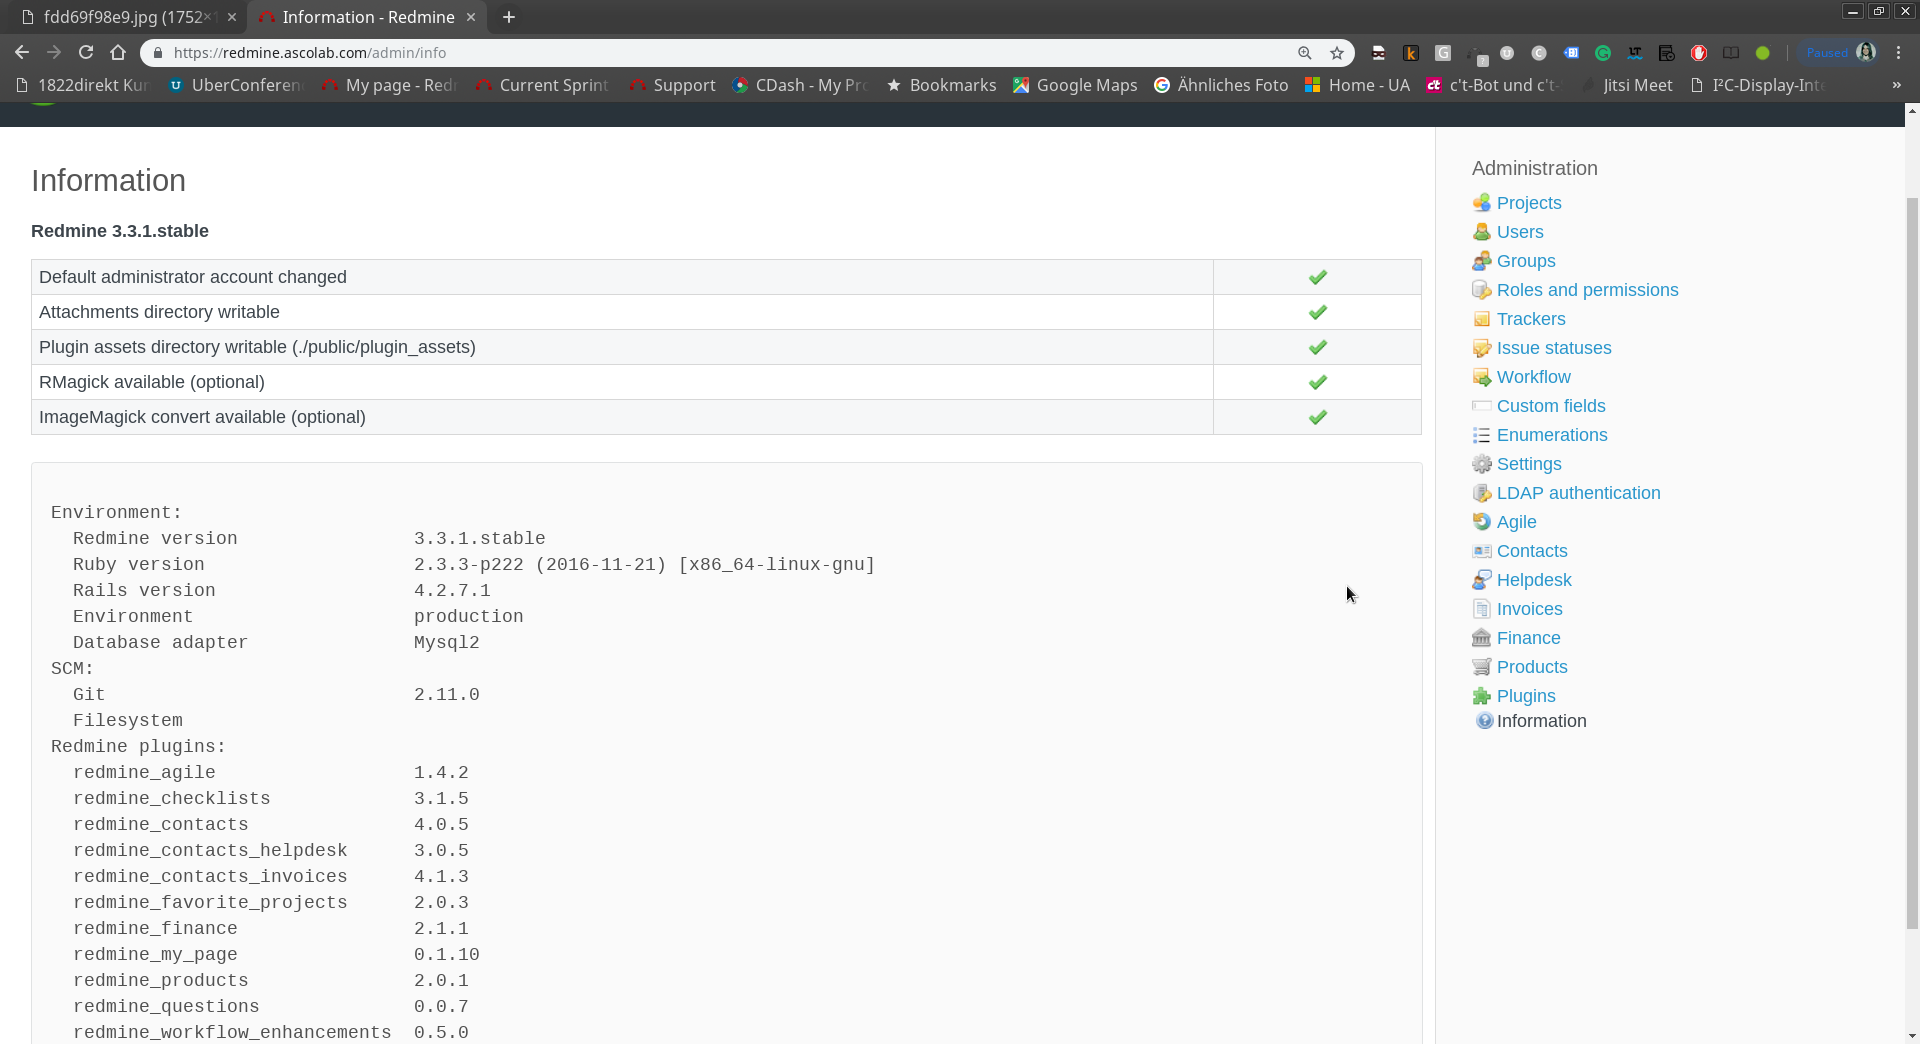Open the Workflow link
This screenshot has width=1920, height=1044.
[1534, 377]
